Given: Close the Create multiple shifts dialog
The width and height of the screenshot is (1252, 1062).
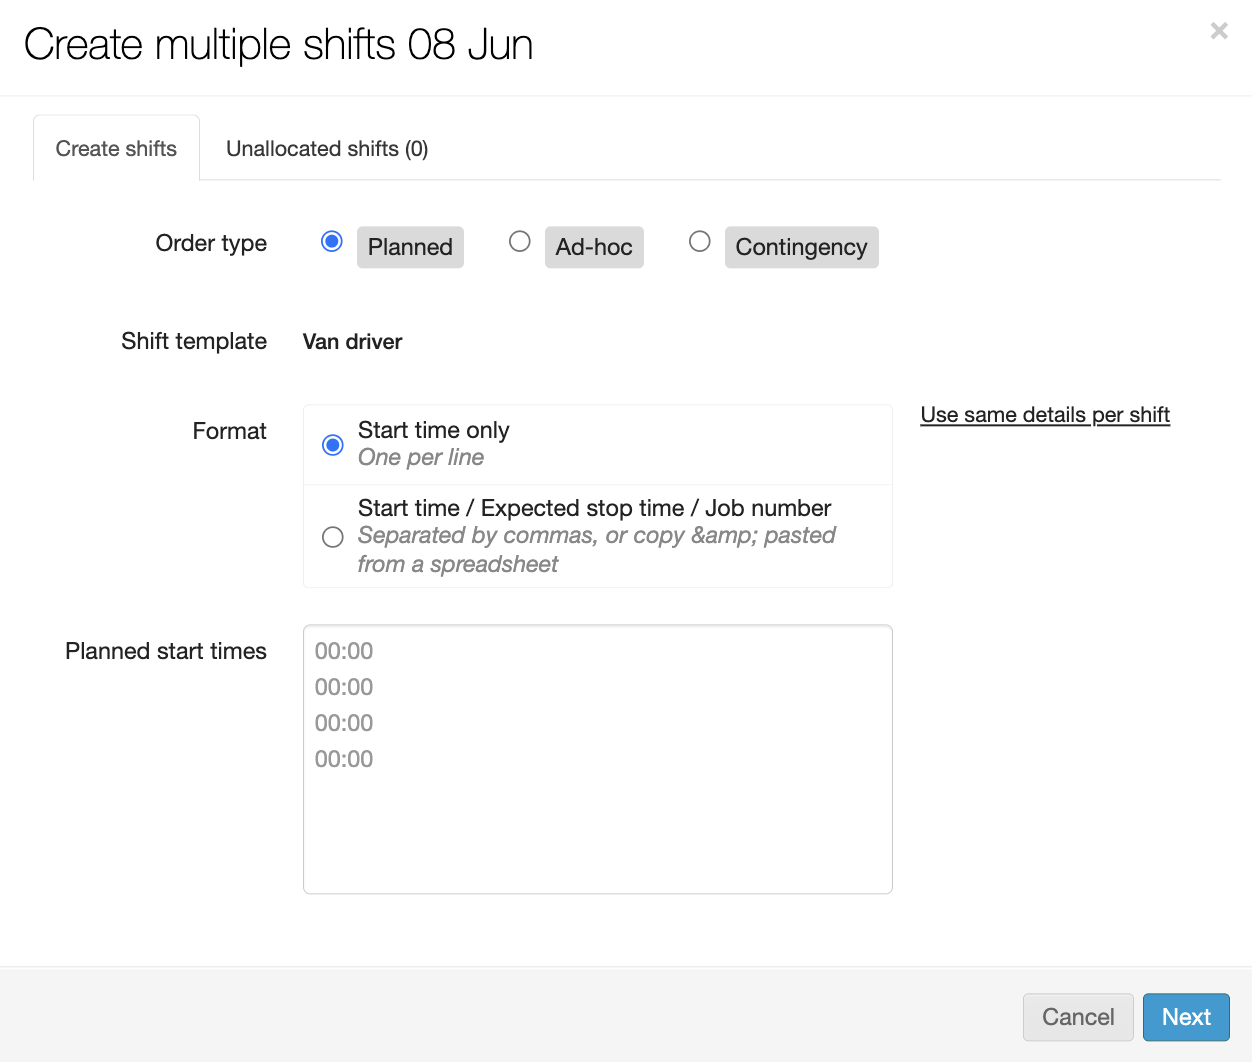Looking at the screenshot, I should [1218, 31].
